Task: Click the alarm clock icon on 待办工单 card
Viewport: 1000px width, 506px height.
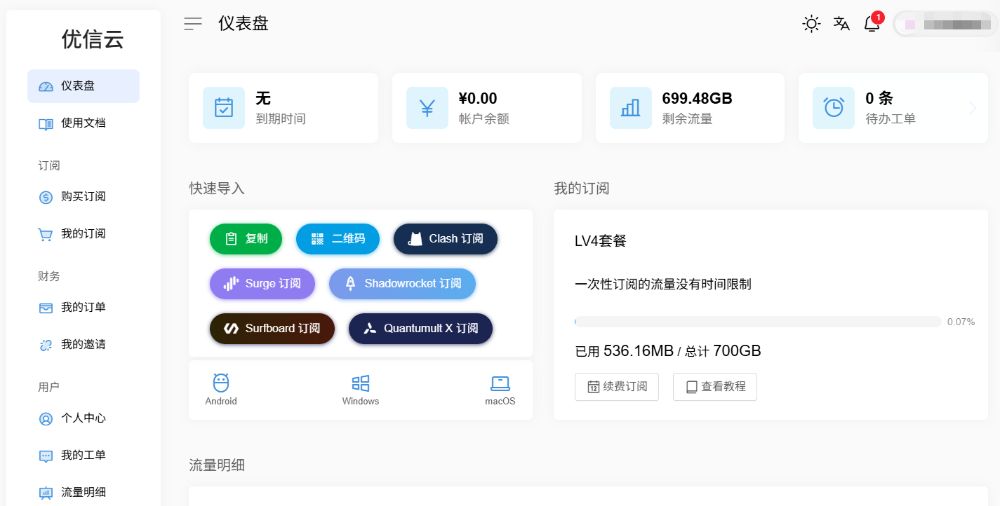Action: pos(834,108)
